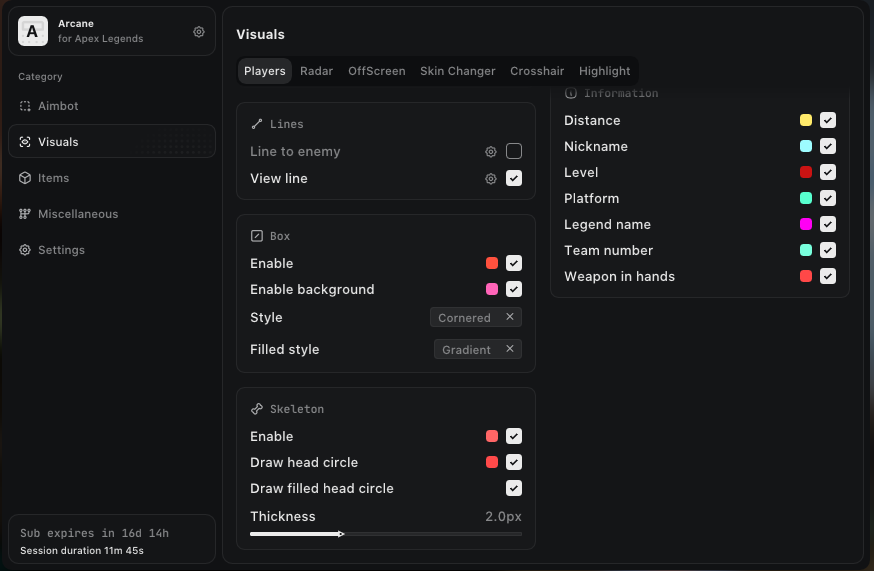Uncheck Draw filled head circle
The image size is (874, 571).
click(514, 489)
